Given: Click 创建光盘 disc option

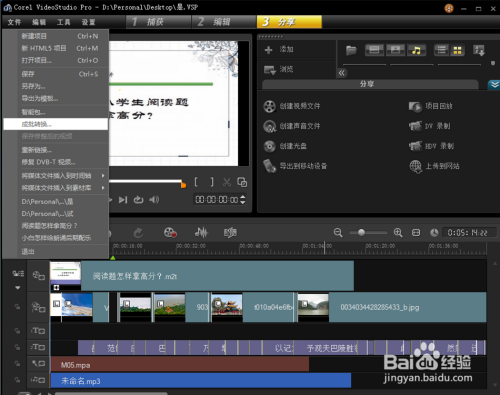Looking at the screenshot, I should [x=285, y=146].
